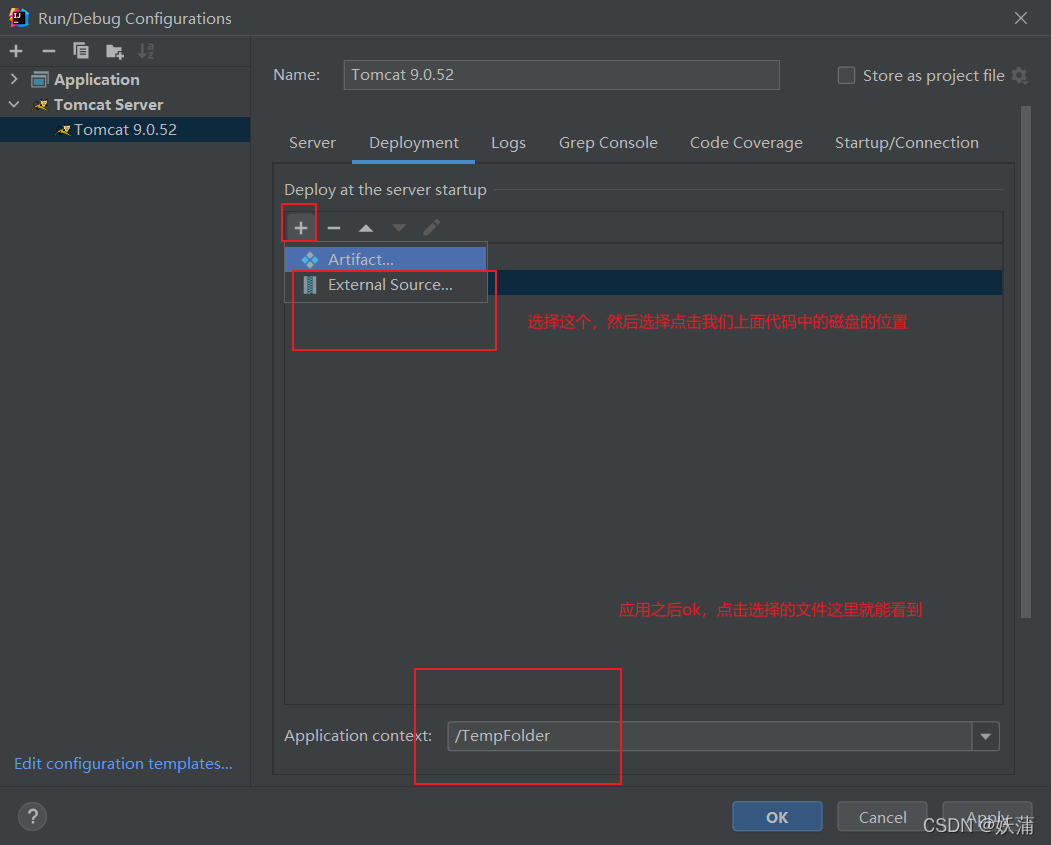Image resolution: width=1051 pixels, height=845 pixels.
Task: Click the IntelliJ icon in title bar
Action: [19, 18]
